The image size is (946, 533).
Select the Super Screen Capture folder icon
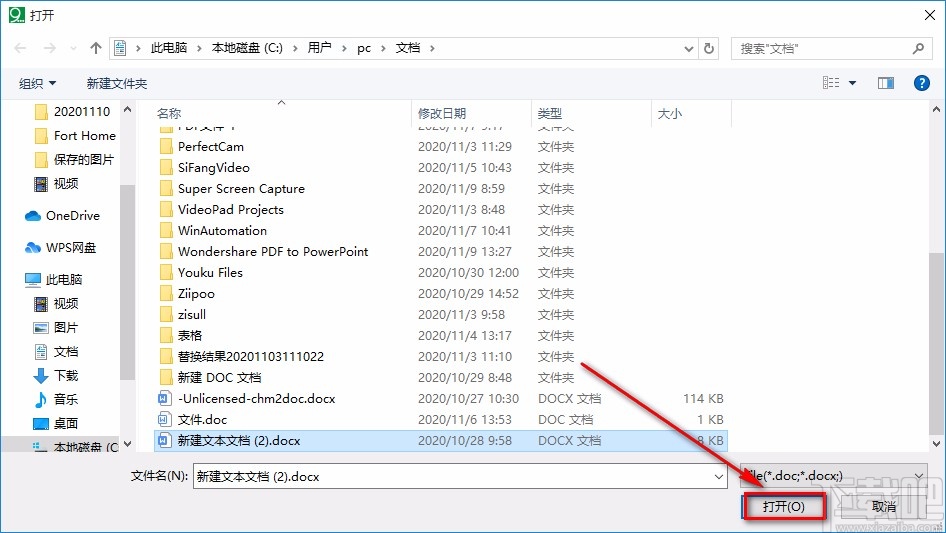coord(166,189)
